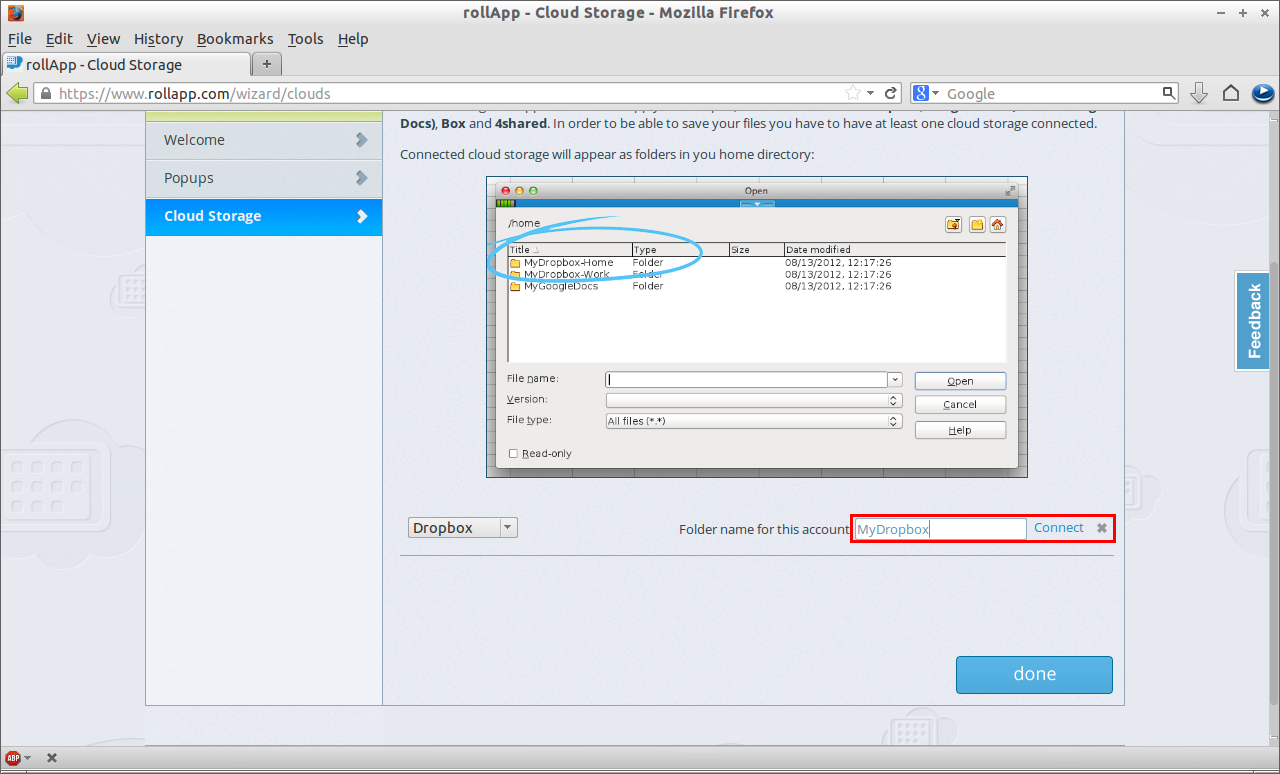Open the Adblock Plus dropdown arrow

click(28, 758)
